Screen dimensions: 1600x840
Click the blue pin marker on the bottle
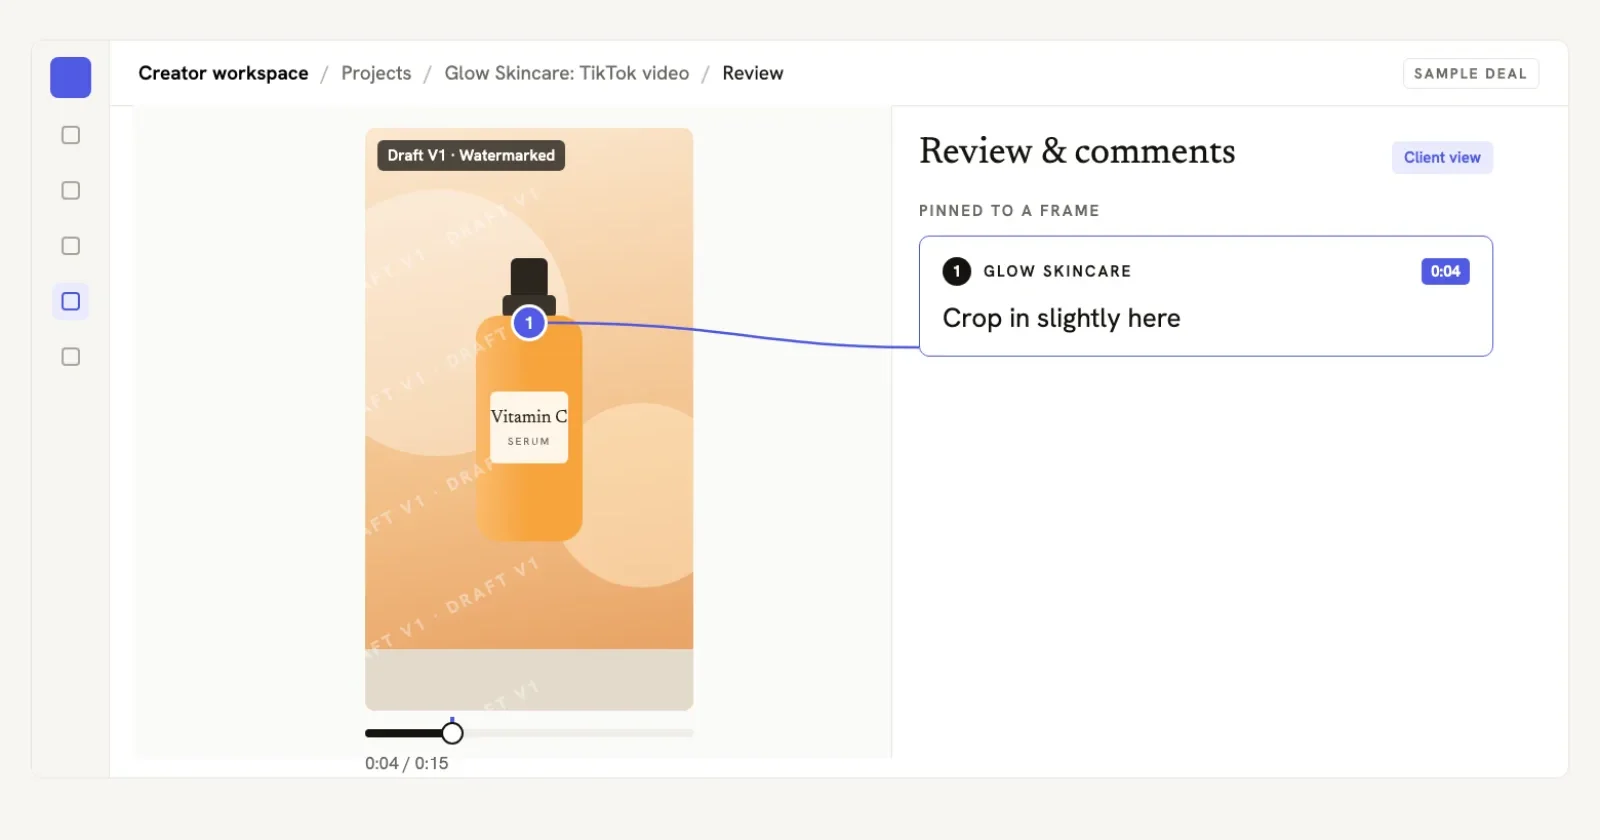click(x=529, y=323)
